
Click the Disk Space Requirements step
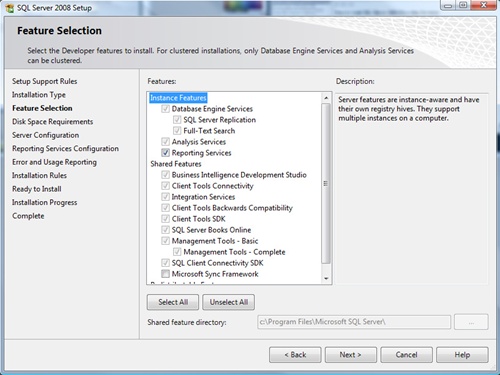pos(53,122)
